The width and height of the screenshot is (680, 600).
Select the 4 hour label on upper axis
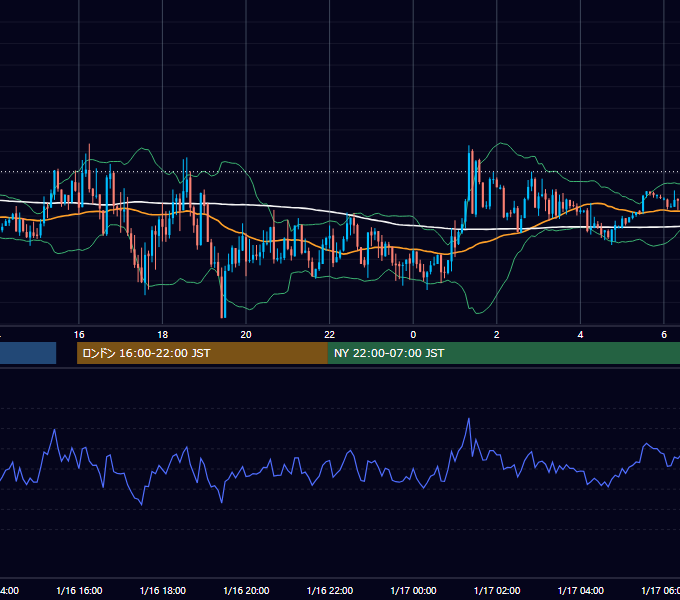(580, 335)
